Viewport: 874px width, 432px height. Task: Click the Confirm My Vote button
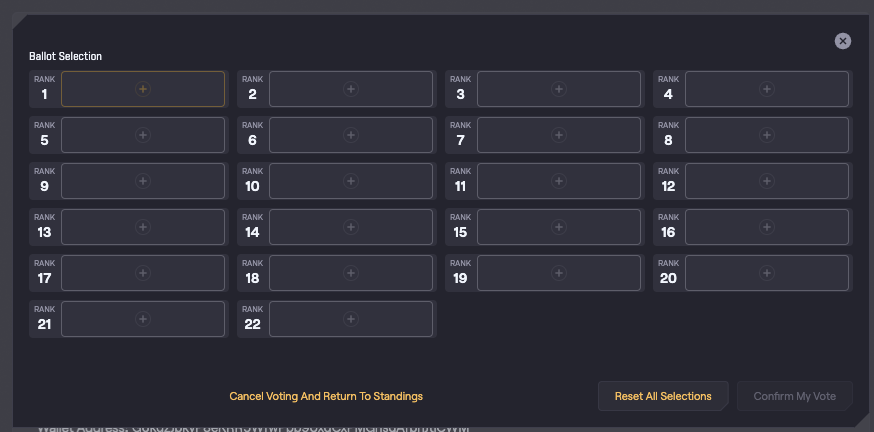tap(795, 396)
